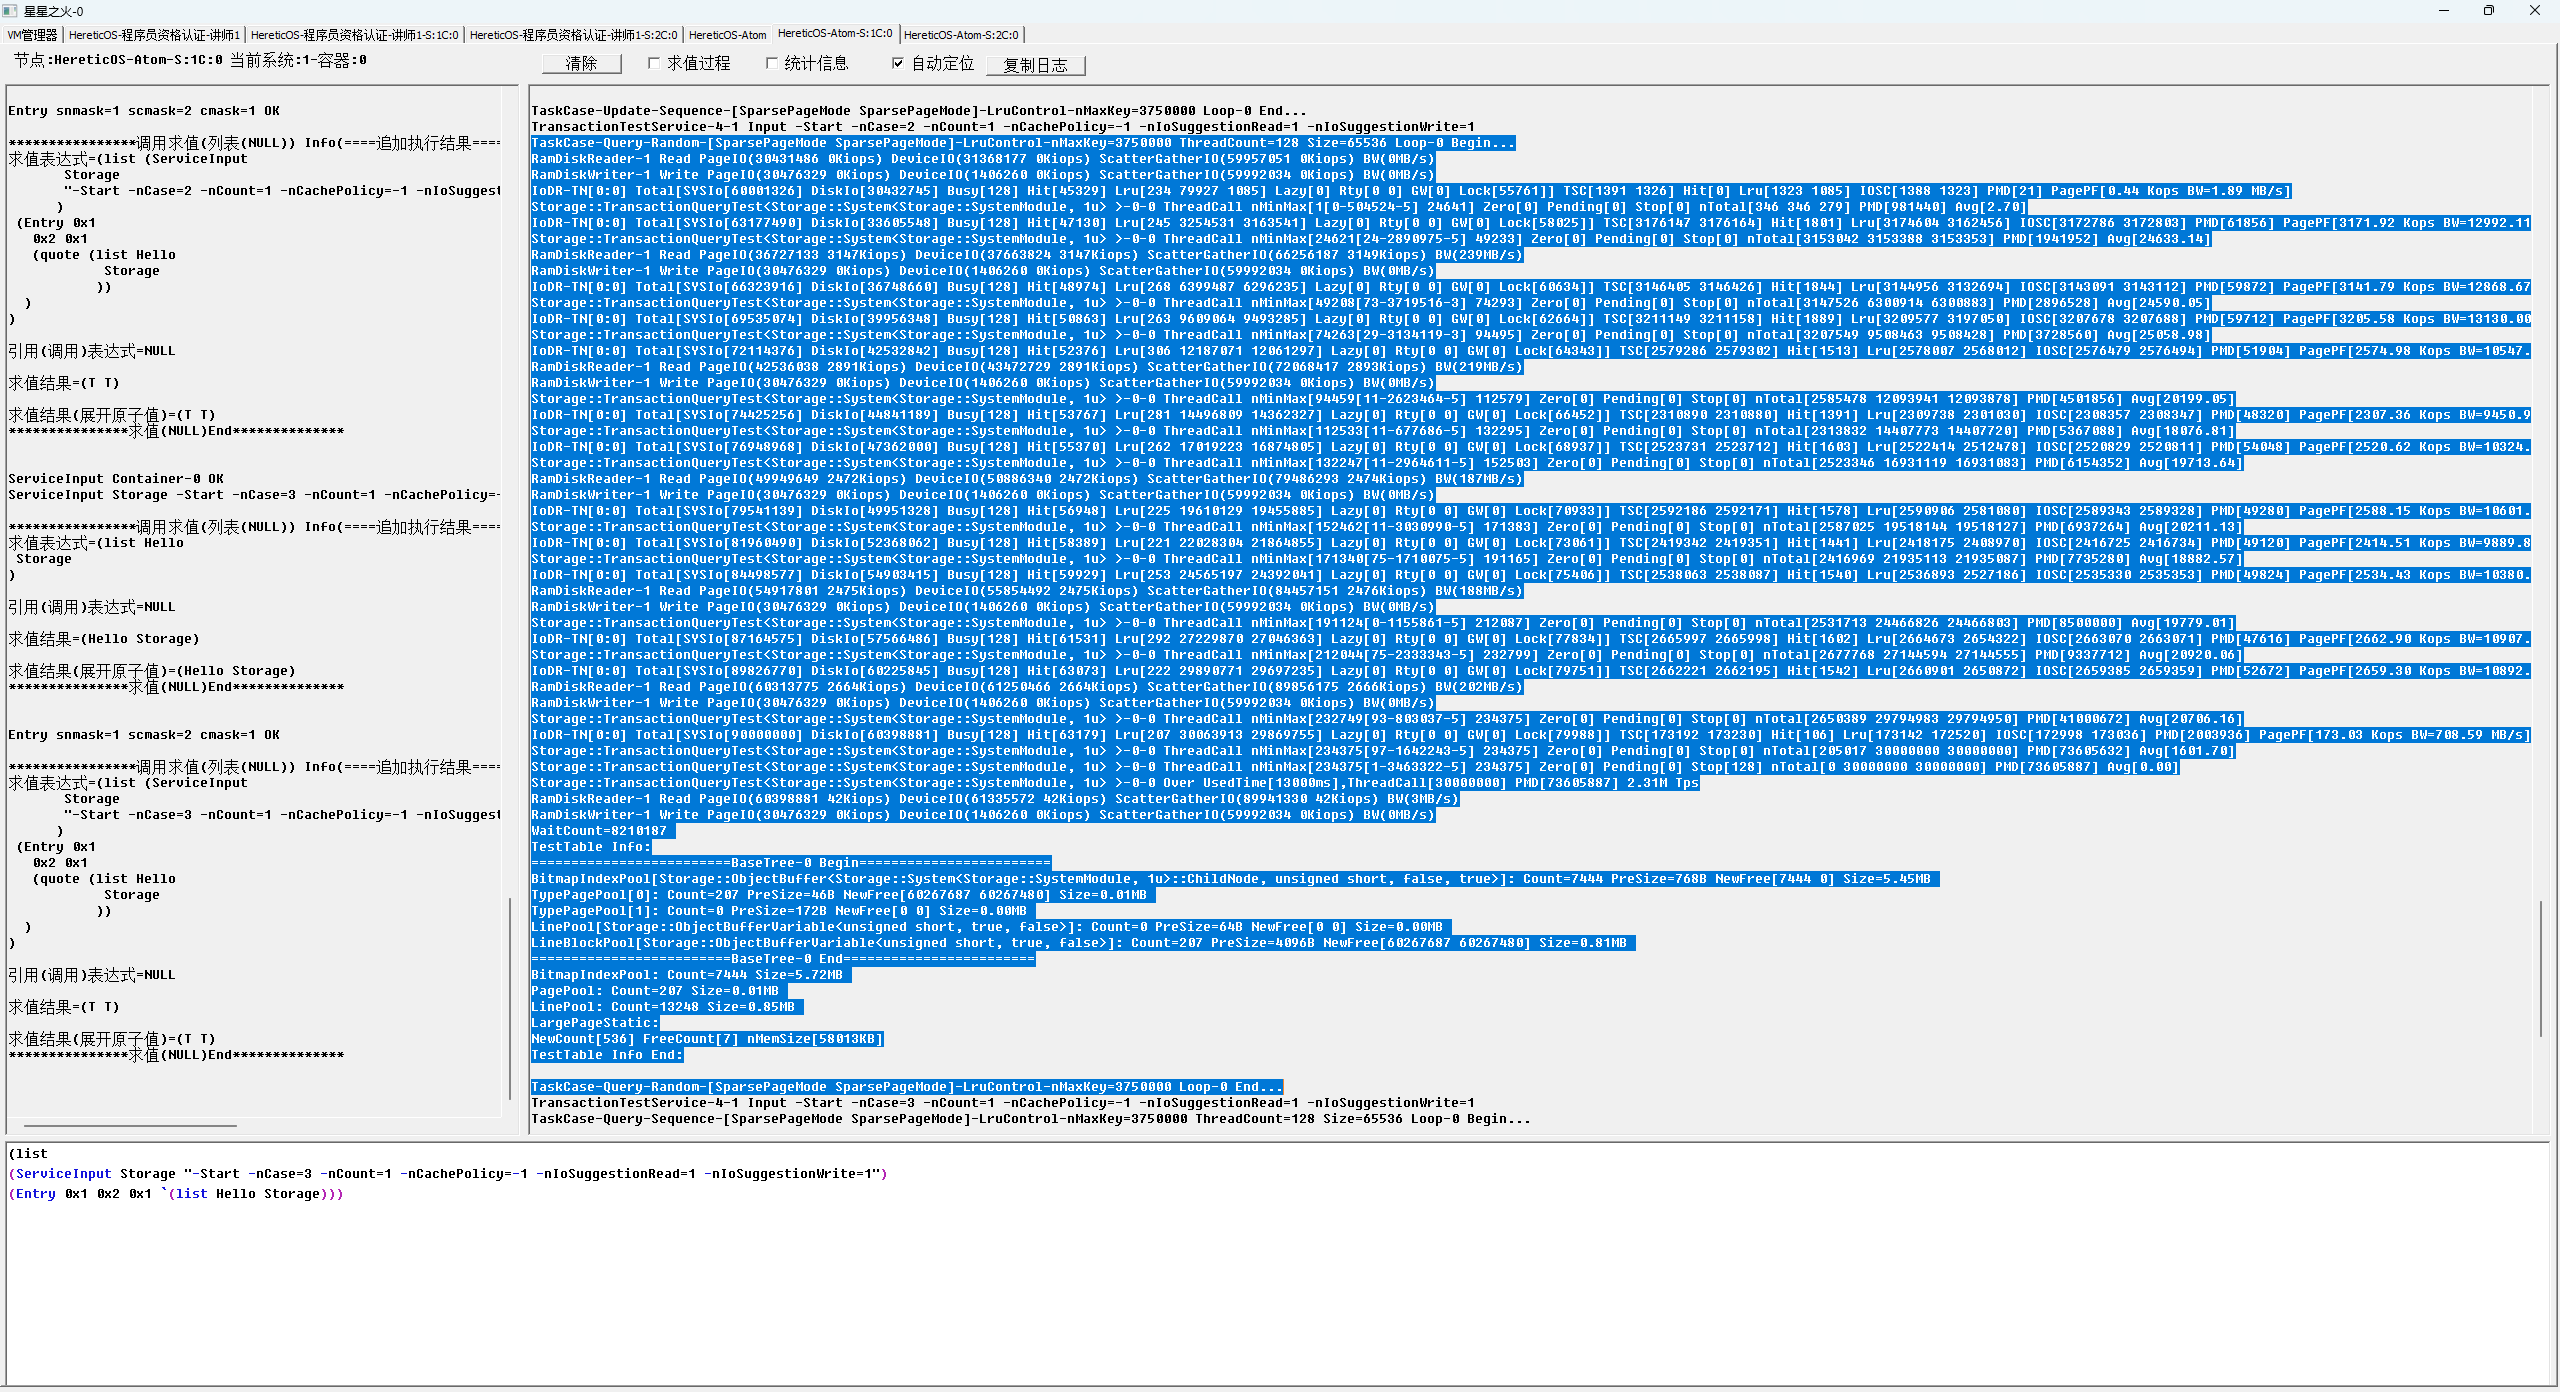
Task: Switch to the VM管理器 tab
Action: tap(33, 35)
